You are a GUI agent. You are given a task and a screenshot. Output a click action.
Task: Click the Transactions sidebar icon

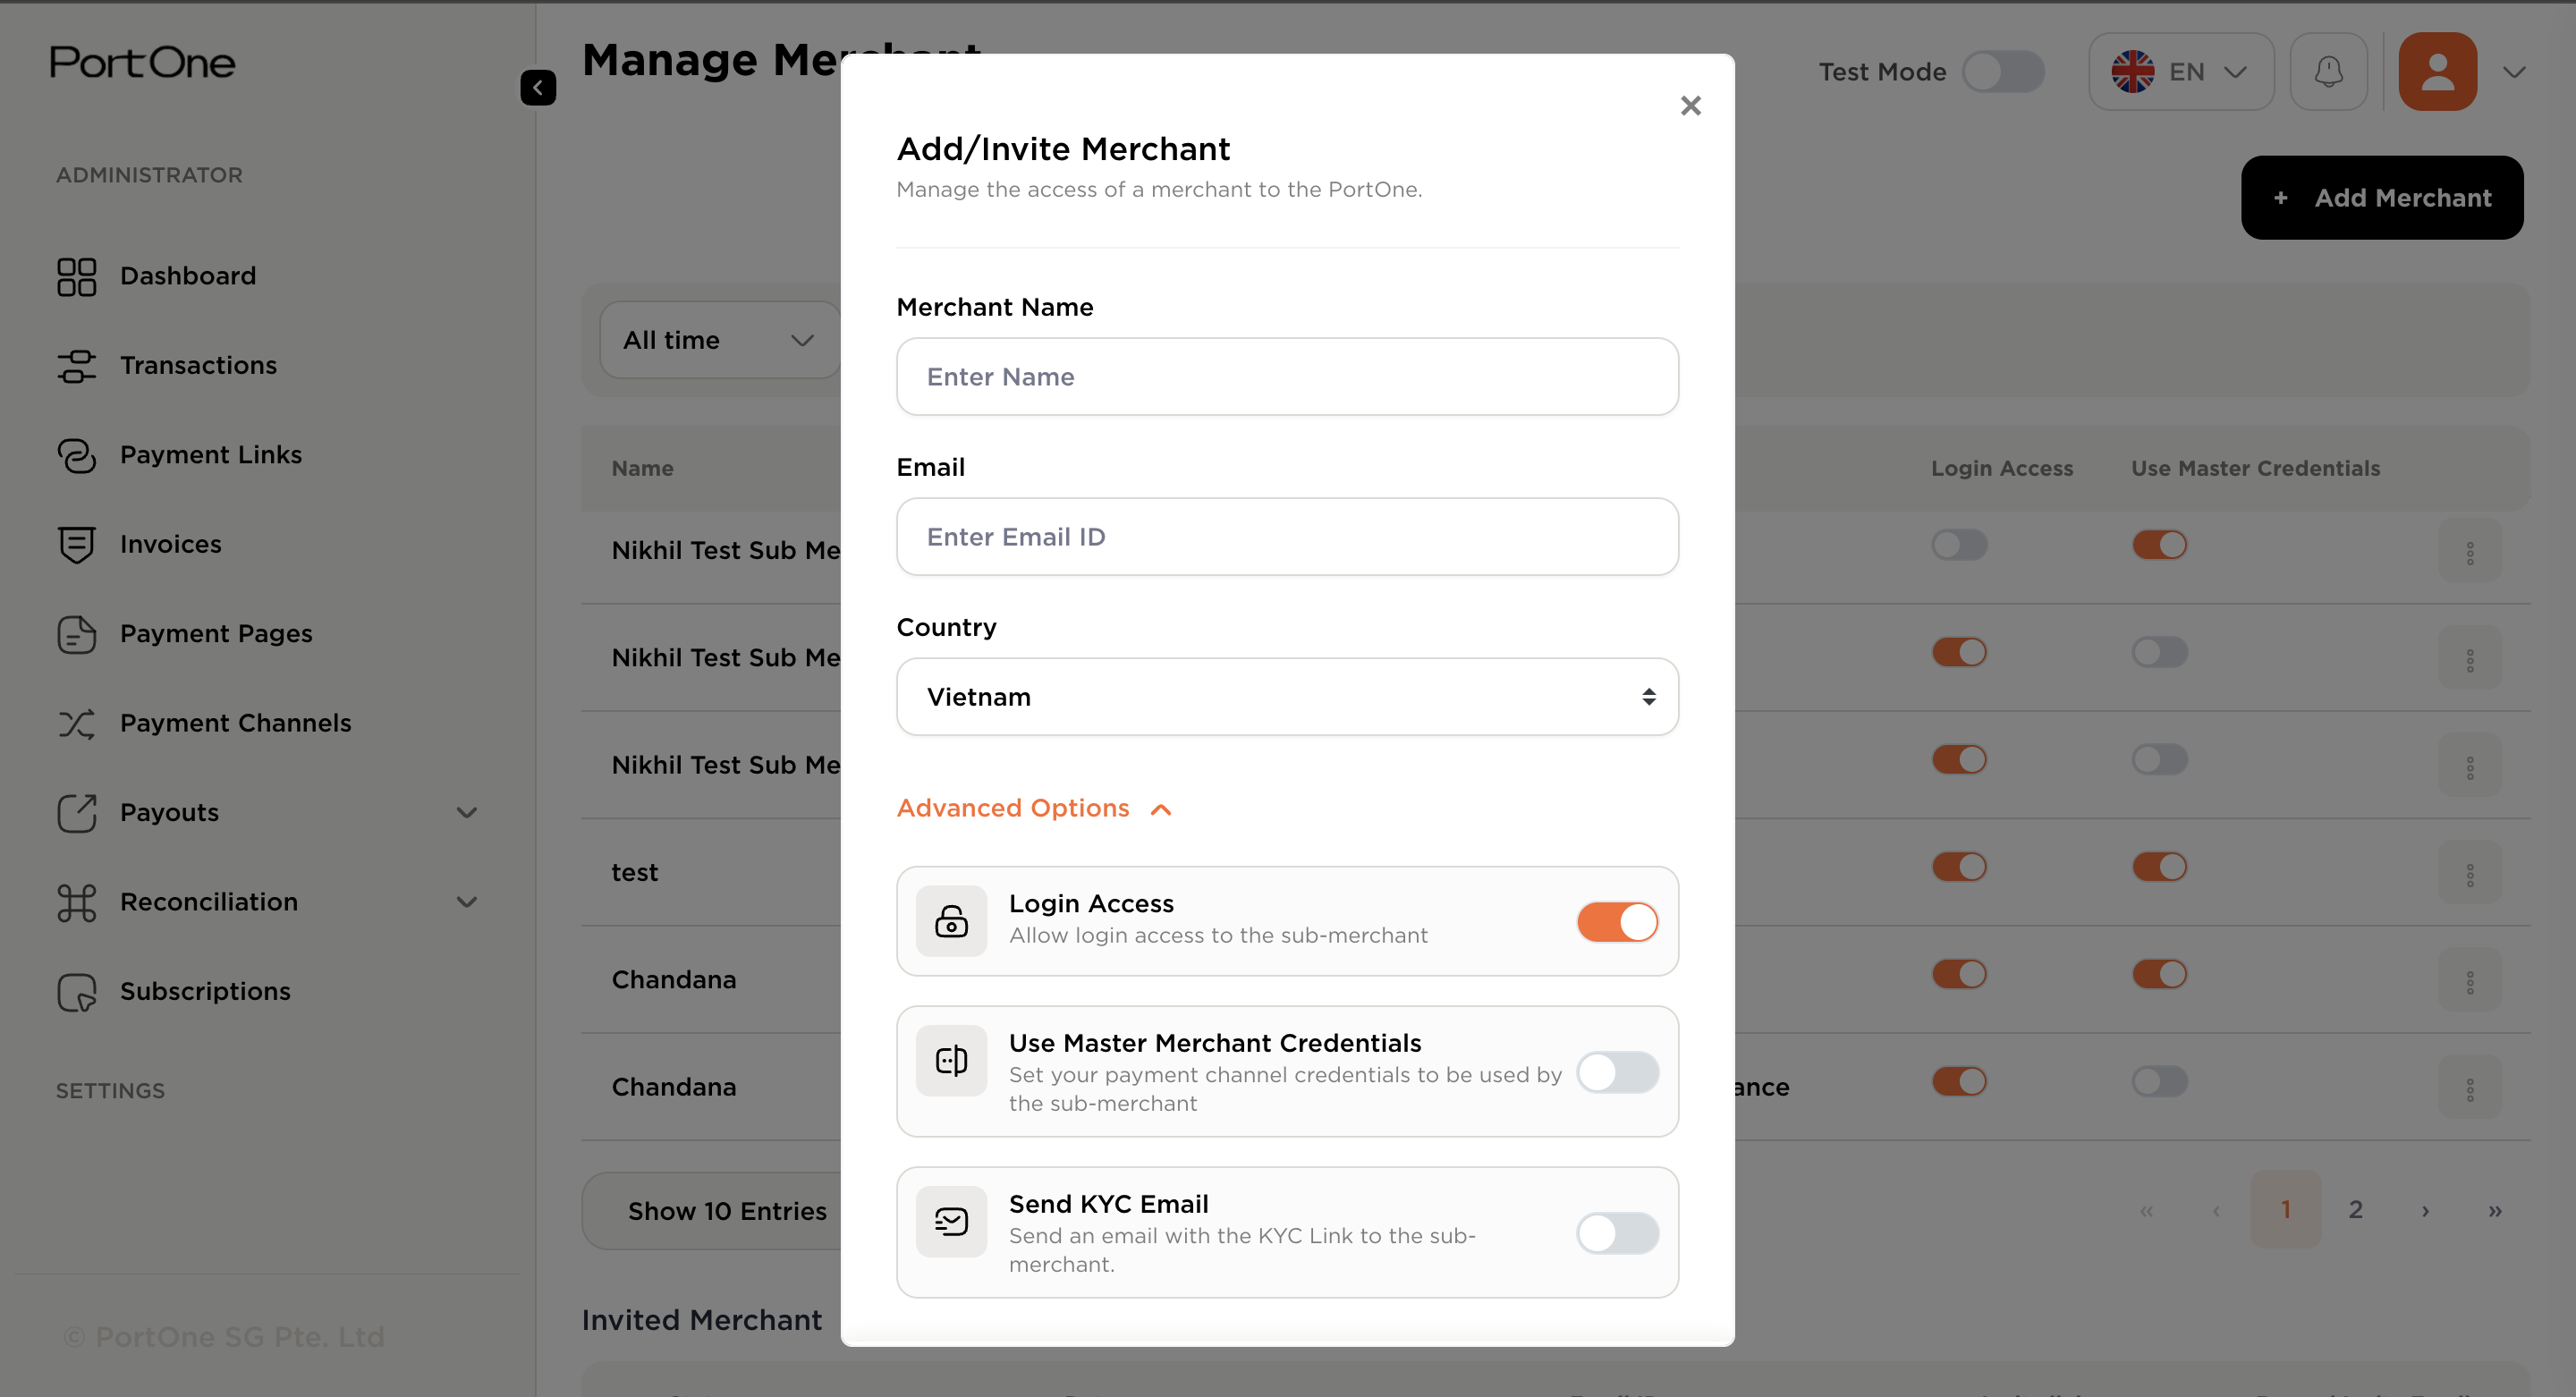tap(76, 366)
